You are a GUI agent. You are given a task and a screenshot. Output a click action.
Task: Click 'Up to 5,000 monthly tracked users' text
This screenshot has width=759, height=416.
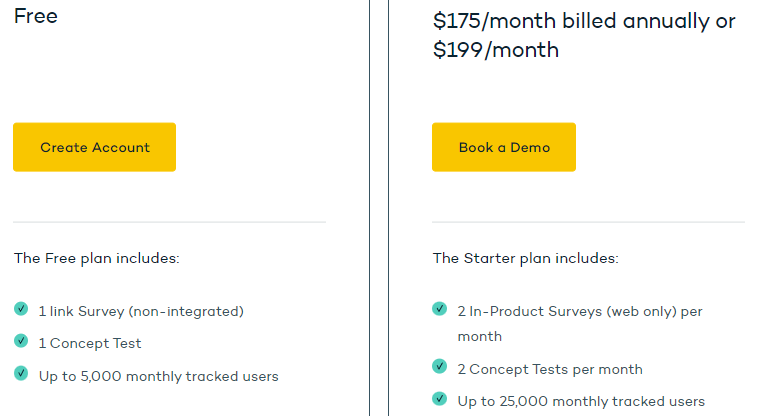click(x=159, y=376)
